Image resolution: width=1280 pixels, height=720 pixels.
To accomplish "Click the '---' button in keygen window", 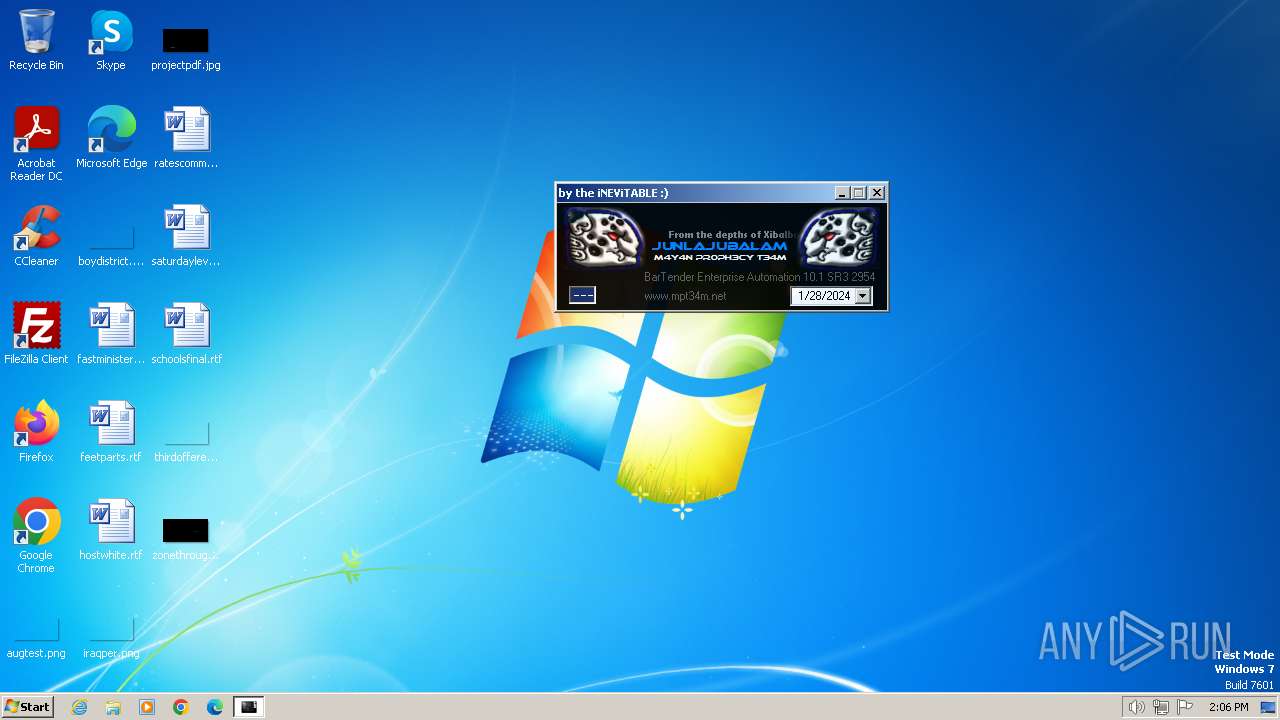I will [582, 295].
